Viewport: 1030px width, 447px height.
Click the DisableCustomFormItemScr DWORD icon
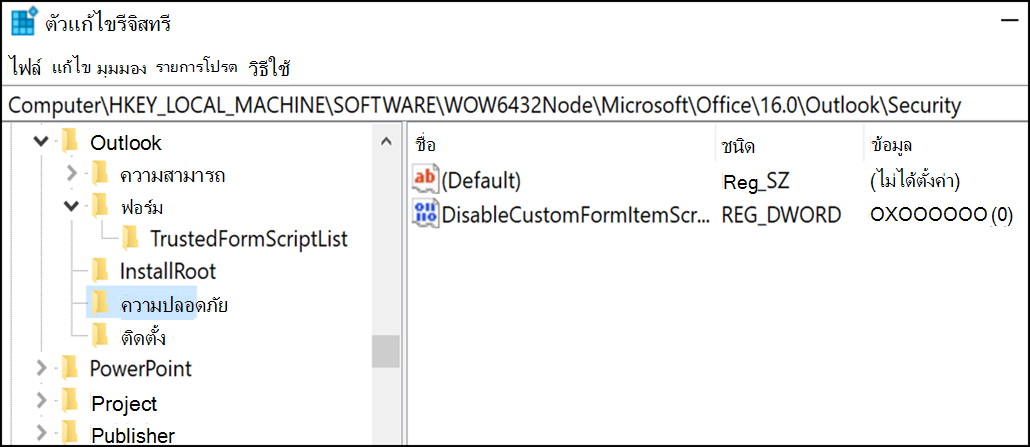(424, 214)
